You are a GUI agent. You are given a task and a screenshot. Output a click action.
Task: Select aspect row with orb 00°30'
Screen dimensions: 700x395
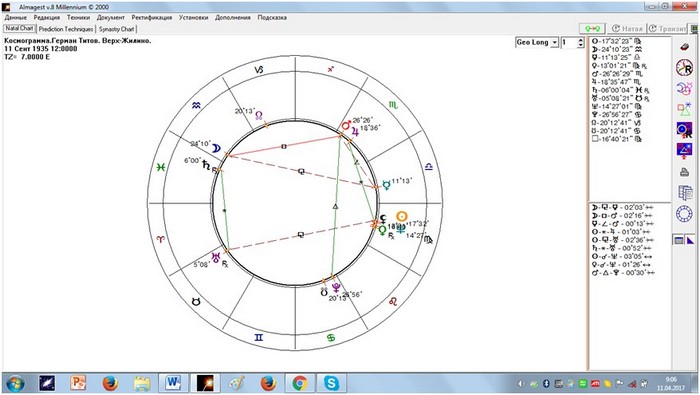click(623, 272)
